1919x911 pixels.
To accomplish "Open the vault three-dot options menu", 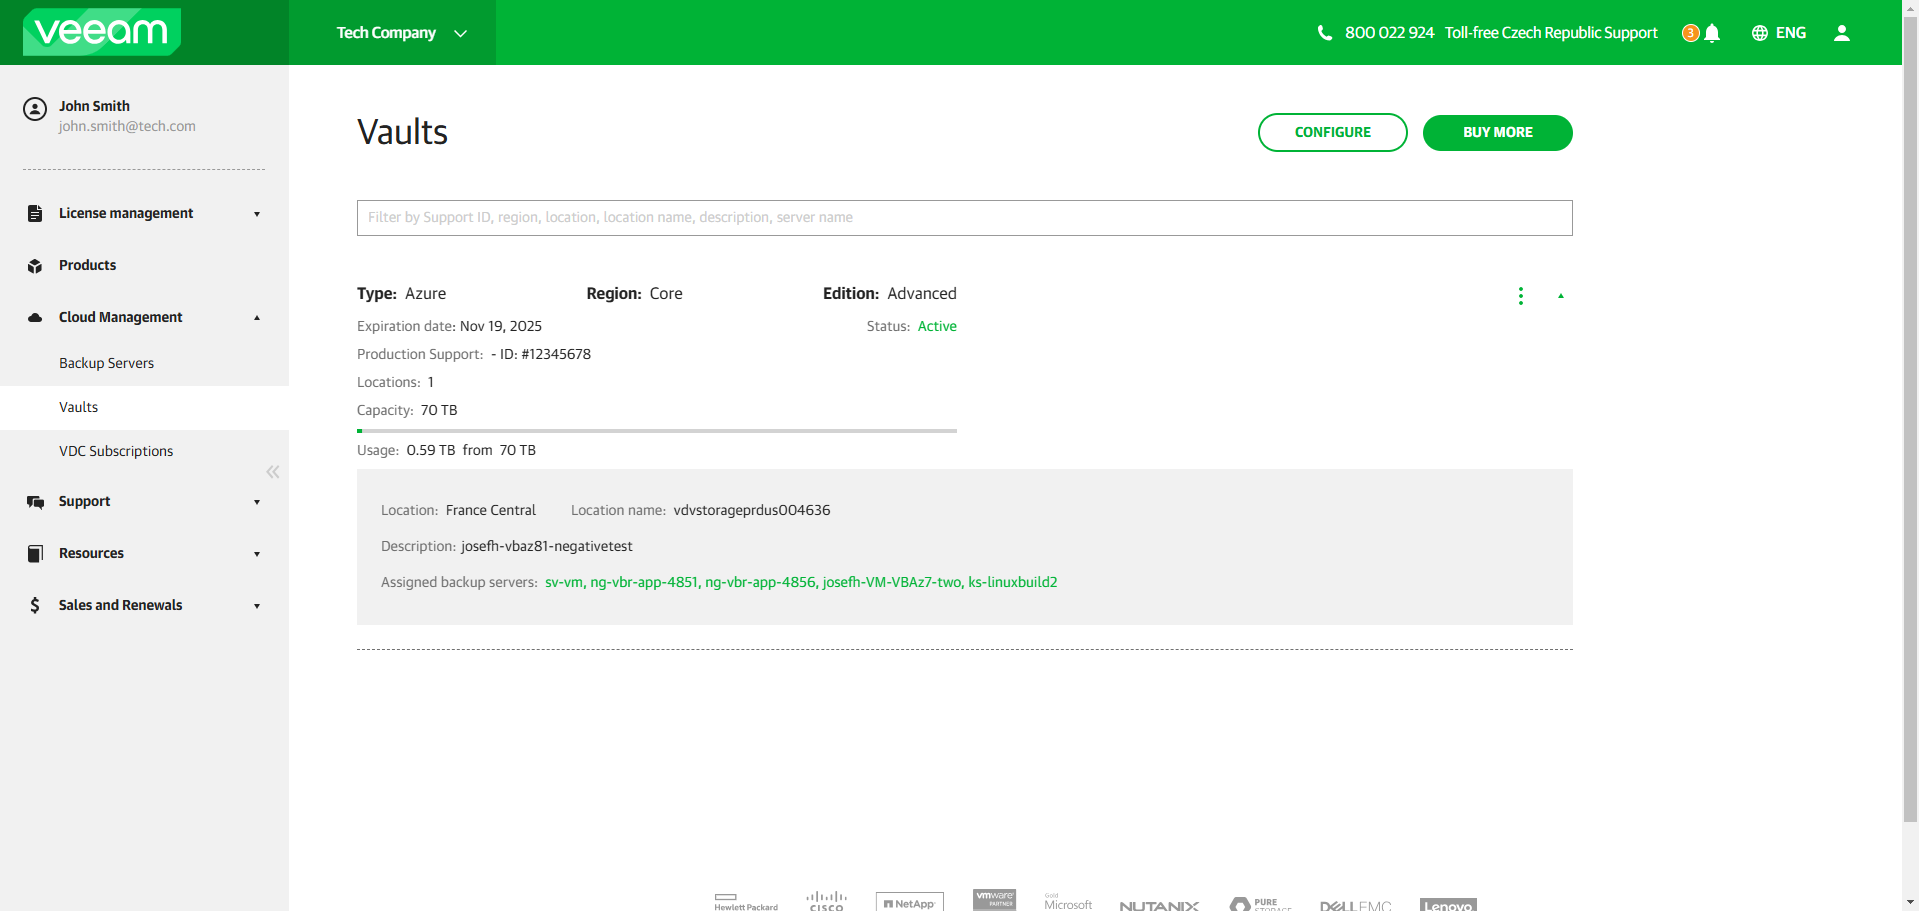I will tap(1521, 296).
